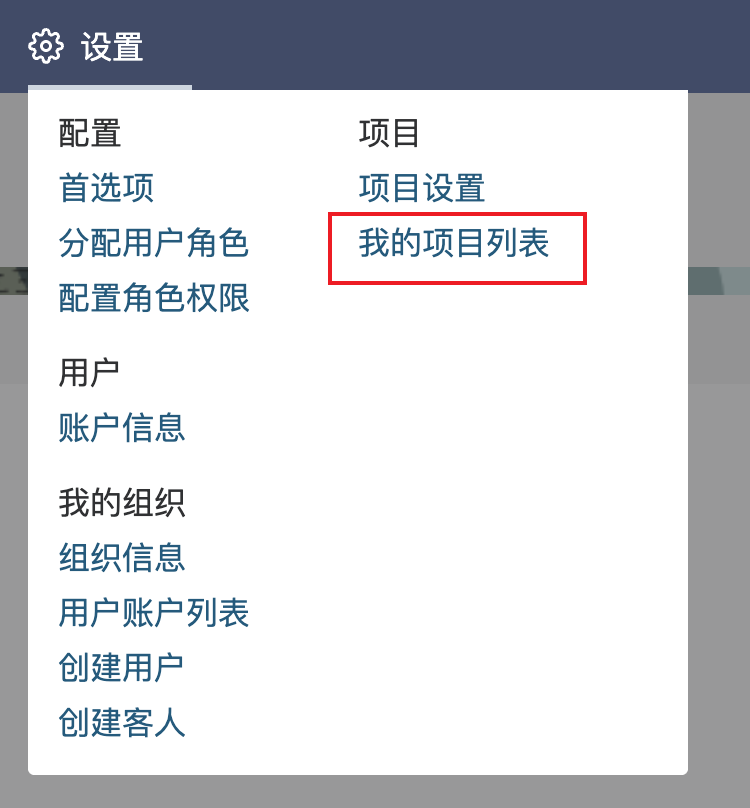View 账户信息 under 用户
This screenshot has height=808, width=750.
(122, 428)
